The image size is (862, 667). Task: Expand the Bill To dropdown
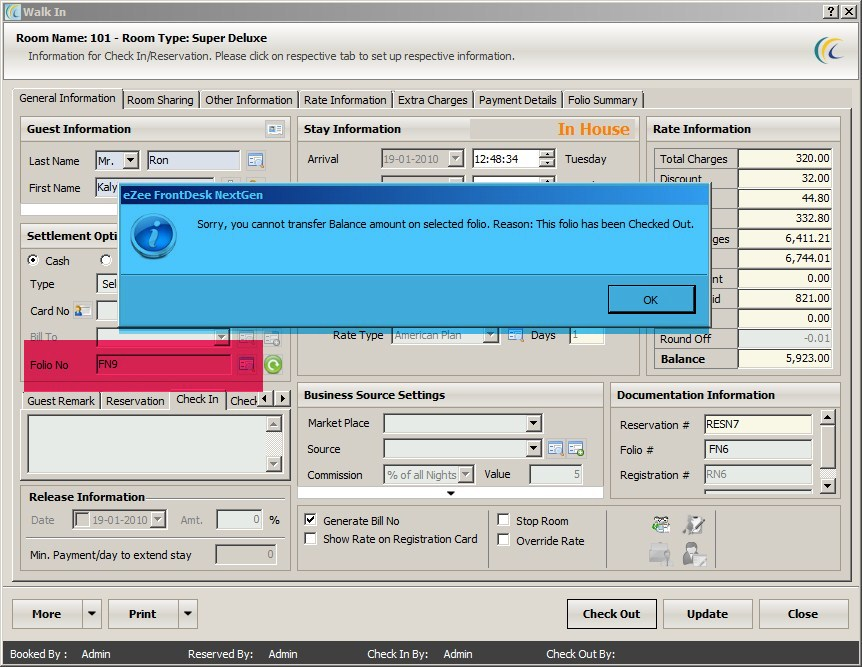pos(221,337)
